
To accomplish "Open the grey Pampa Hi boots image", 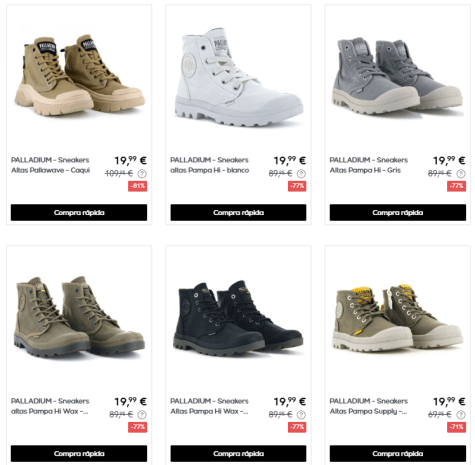I will [398, 76].
